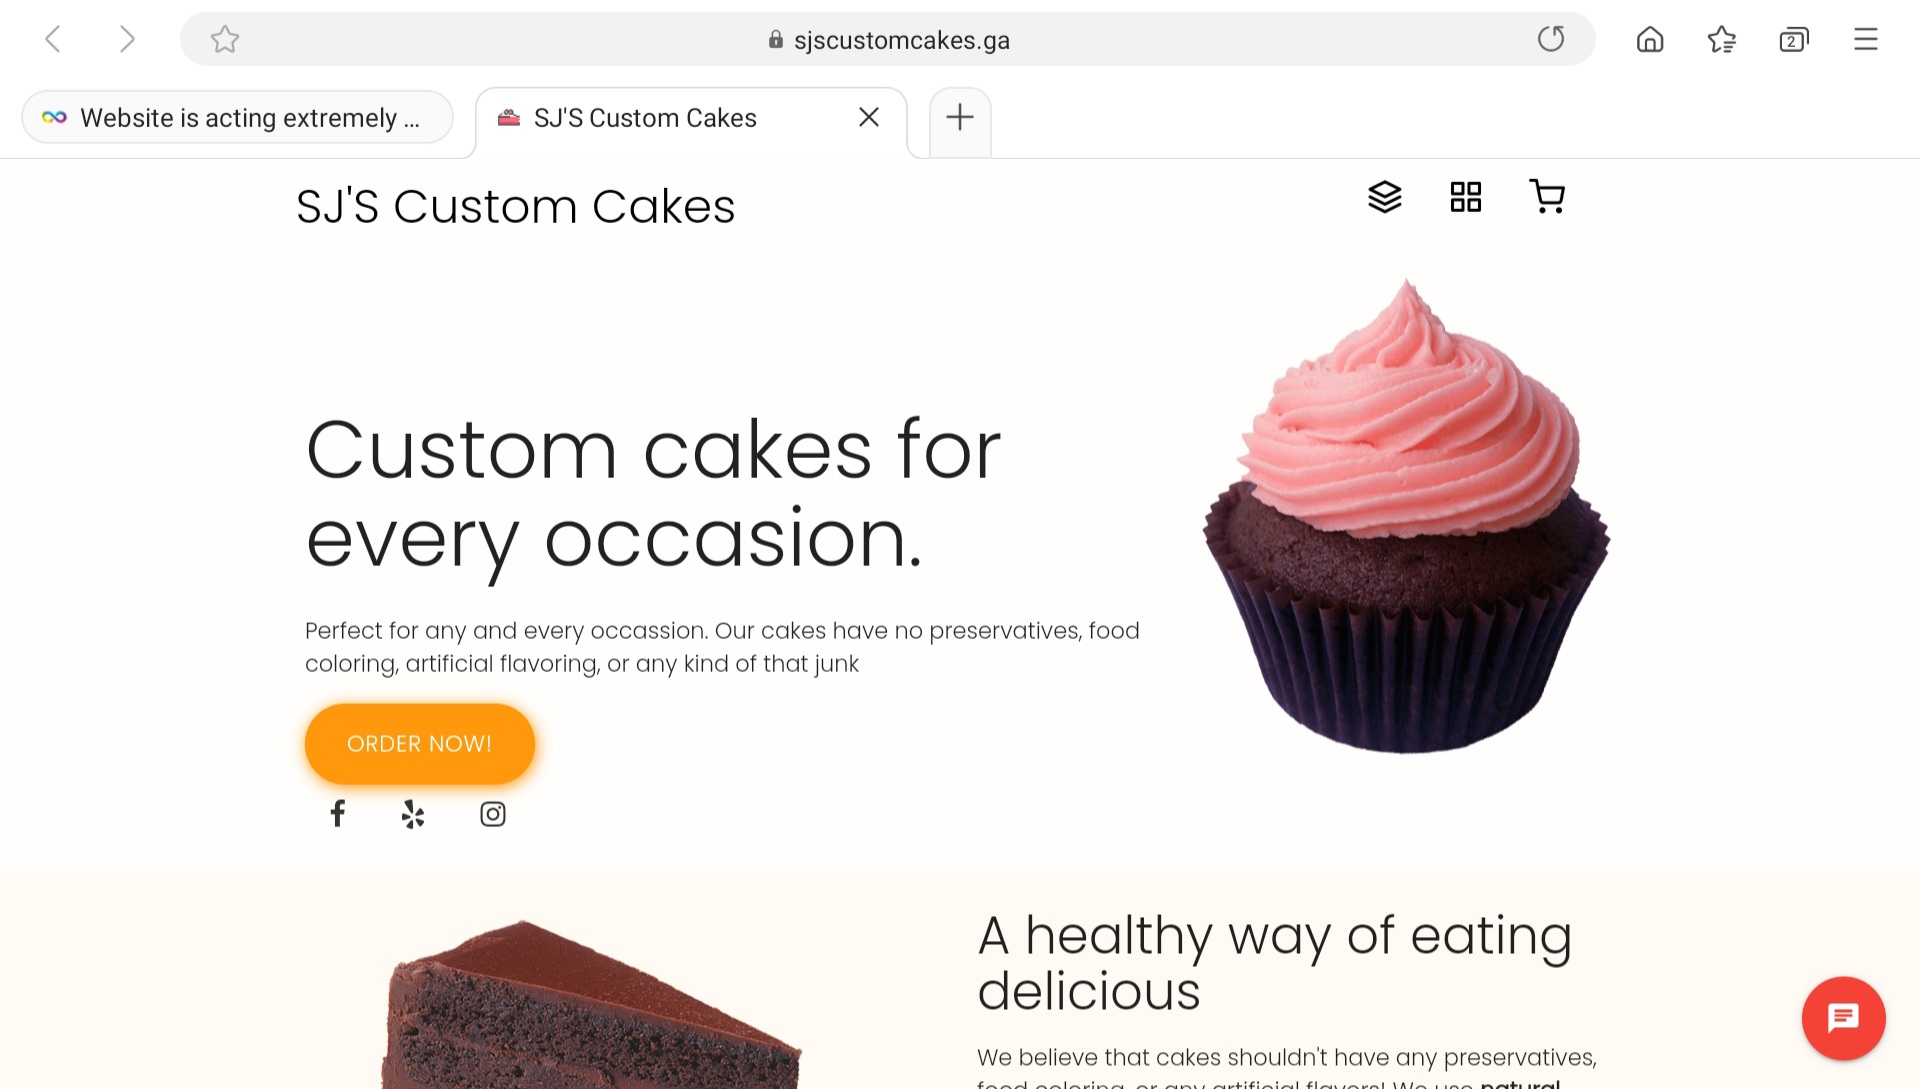Image resolution: width=1920 pixels, height=1089 pixels.
Task: Go to browser home page
Action: click(x=1650, y=39)
